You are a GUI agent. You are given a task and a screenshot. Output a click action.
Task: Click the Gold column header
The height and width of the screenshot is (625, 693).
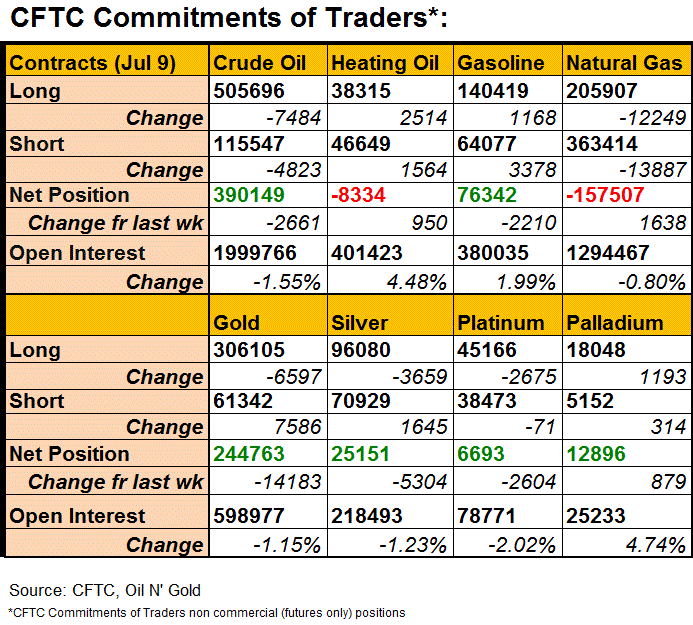tap(237, 322)
